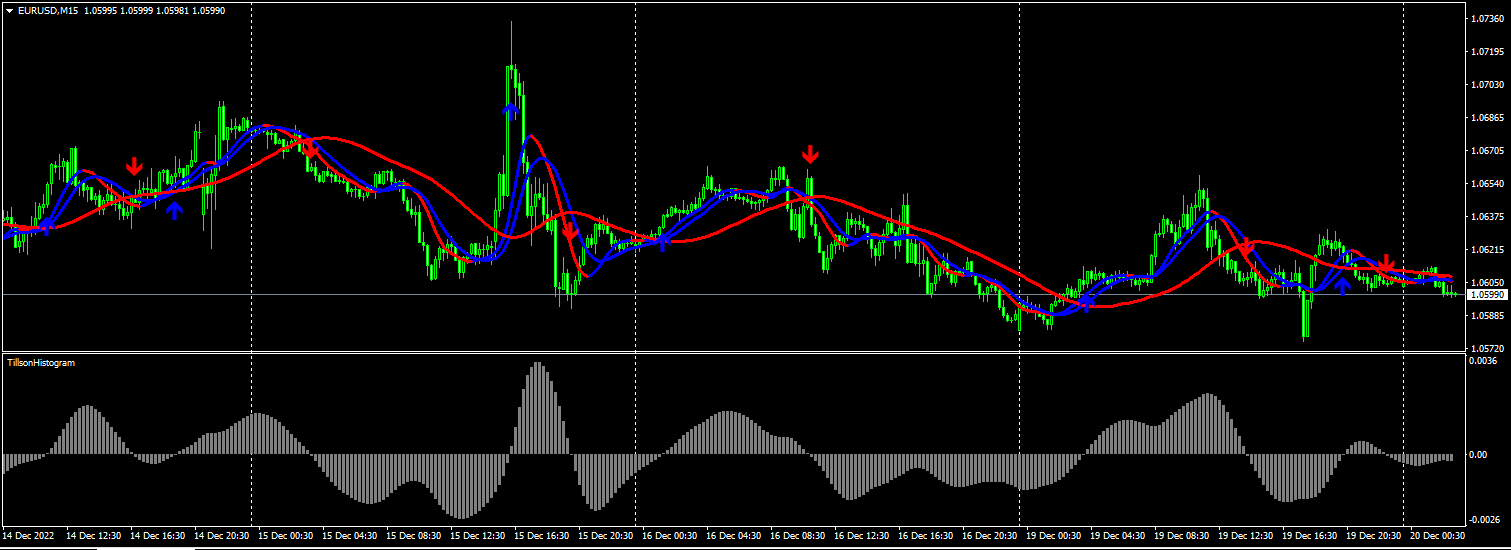Click the 15 Dec 00:30 time label
The width and height of the screenshot is (1511, 550).
286,536
